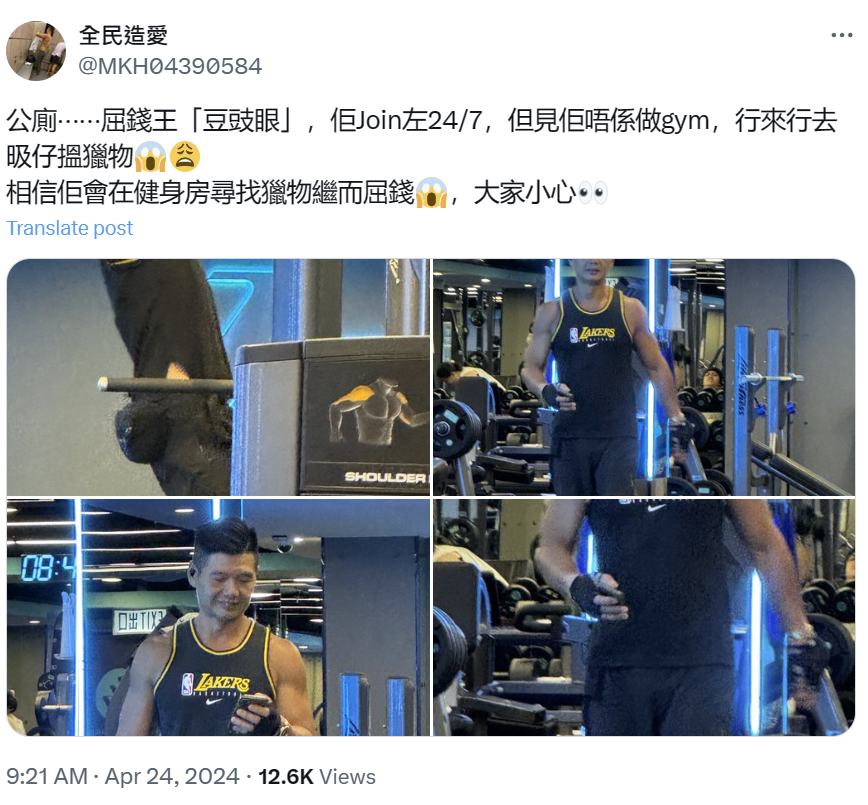Open the three-dot more options menu

[841, 35]
